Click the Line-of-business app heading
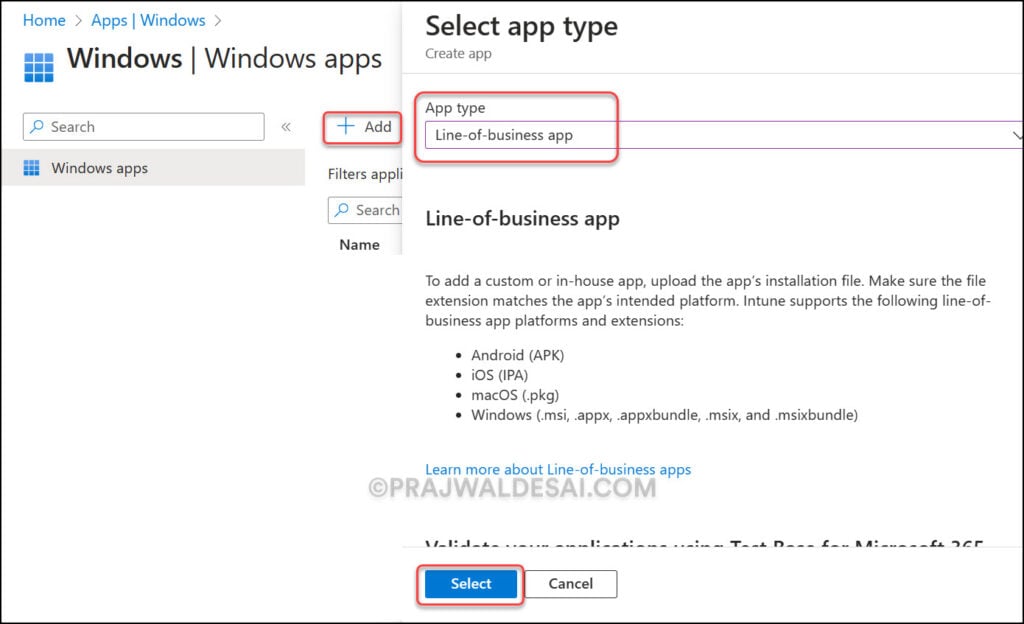 [522, 219]
